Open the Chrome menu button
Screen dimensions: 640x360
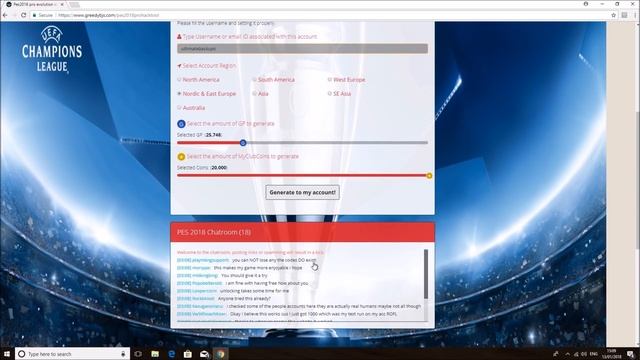click(x=635, y=15)
